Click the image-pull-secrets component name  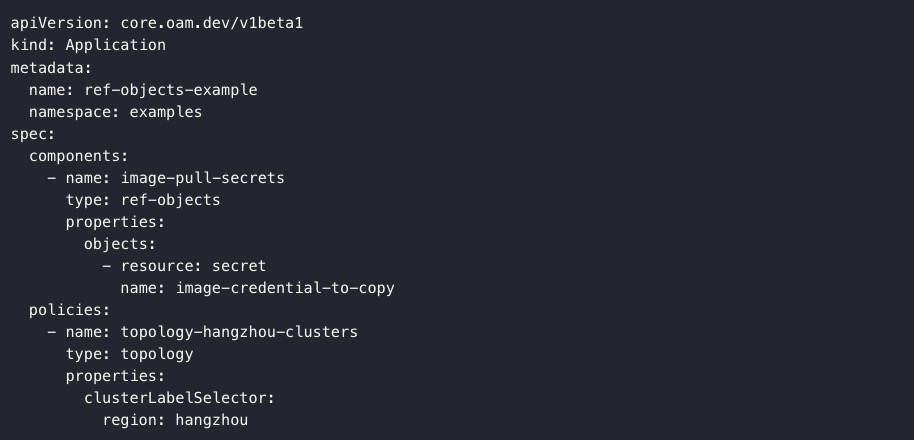pyautogui.click(x=203, y=178)
